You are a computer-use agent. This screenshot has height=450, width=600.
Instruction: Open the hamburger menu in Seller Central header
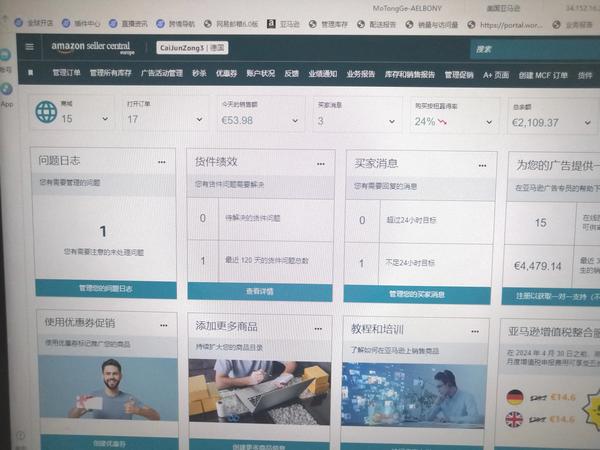coord(29,47)
